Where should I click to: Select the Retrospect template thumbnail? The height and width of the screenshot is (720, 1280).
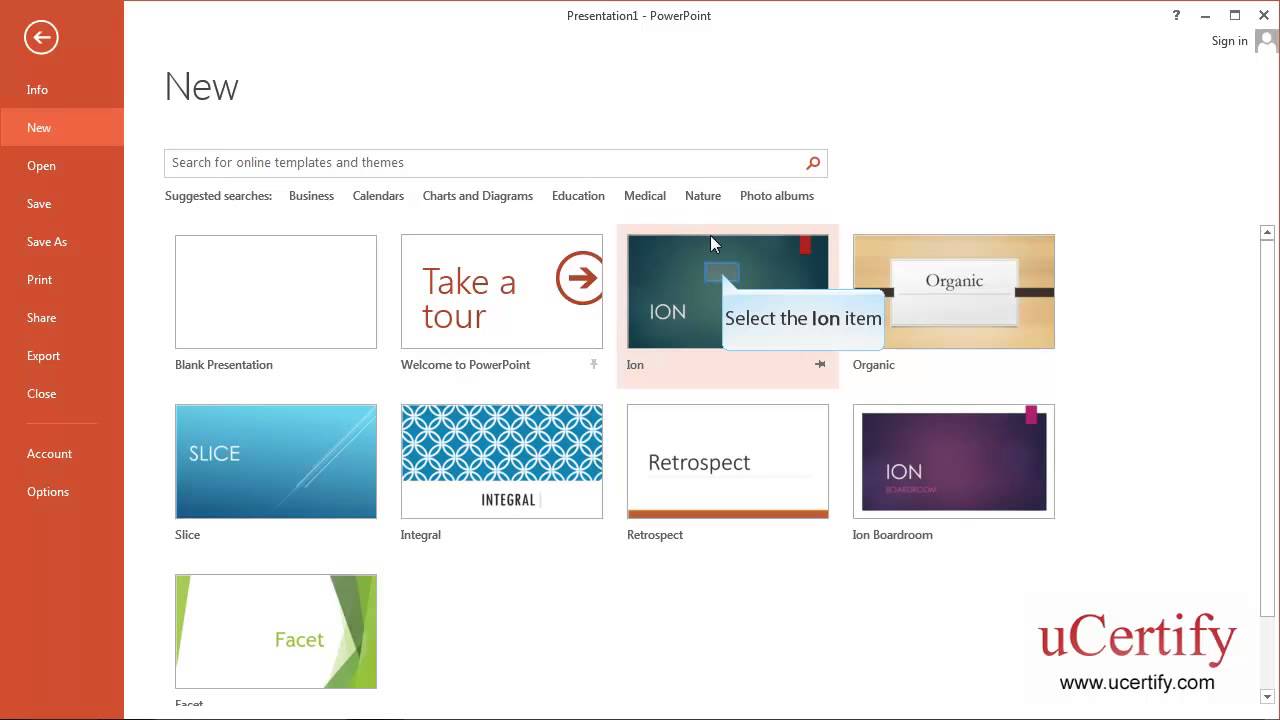[x=728, y=462]
